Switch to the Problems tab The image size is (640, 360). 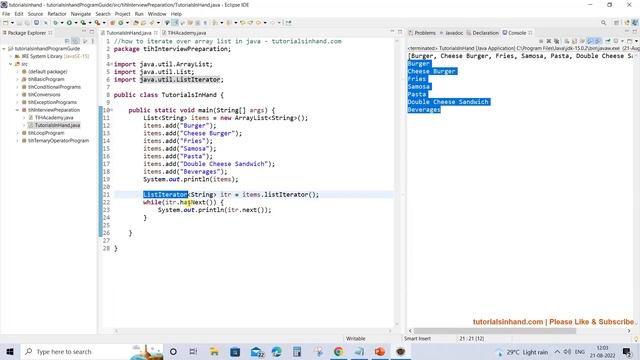[422, 33]
